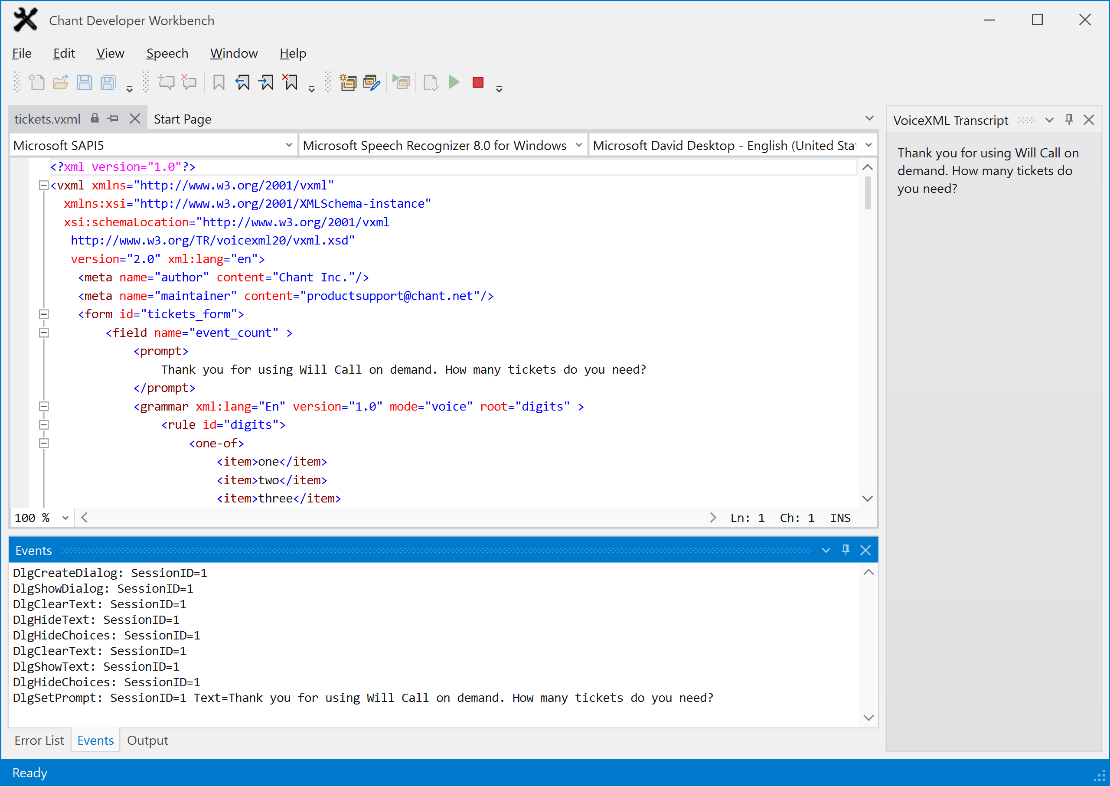
Task: Click the edit dialog pencil icon
Action: 372,83
